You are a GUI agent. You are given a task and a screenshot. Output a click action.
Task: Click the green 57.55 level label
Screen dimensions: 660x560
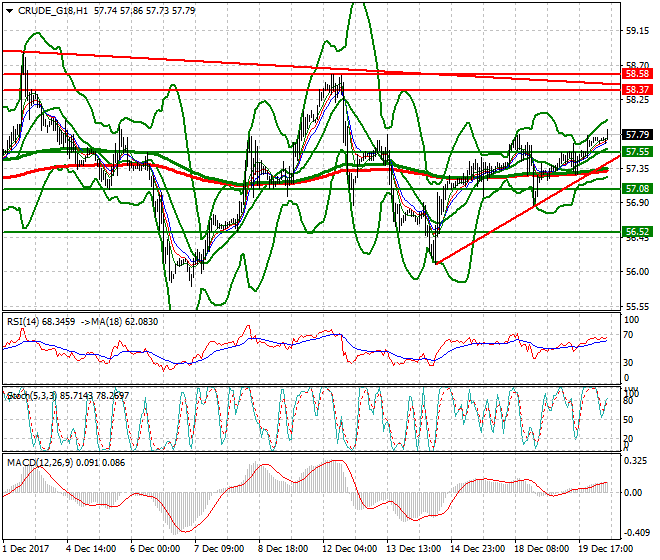637,152
